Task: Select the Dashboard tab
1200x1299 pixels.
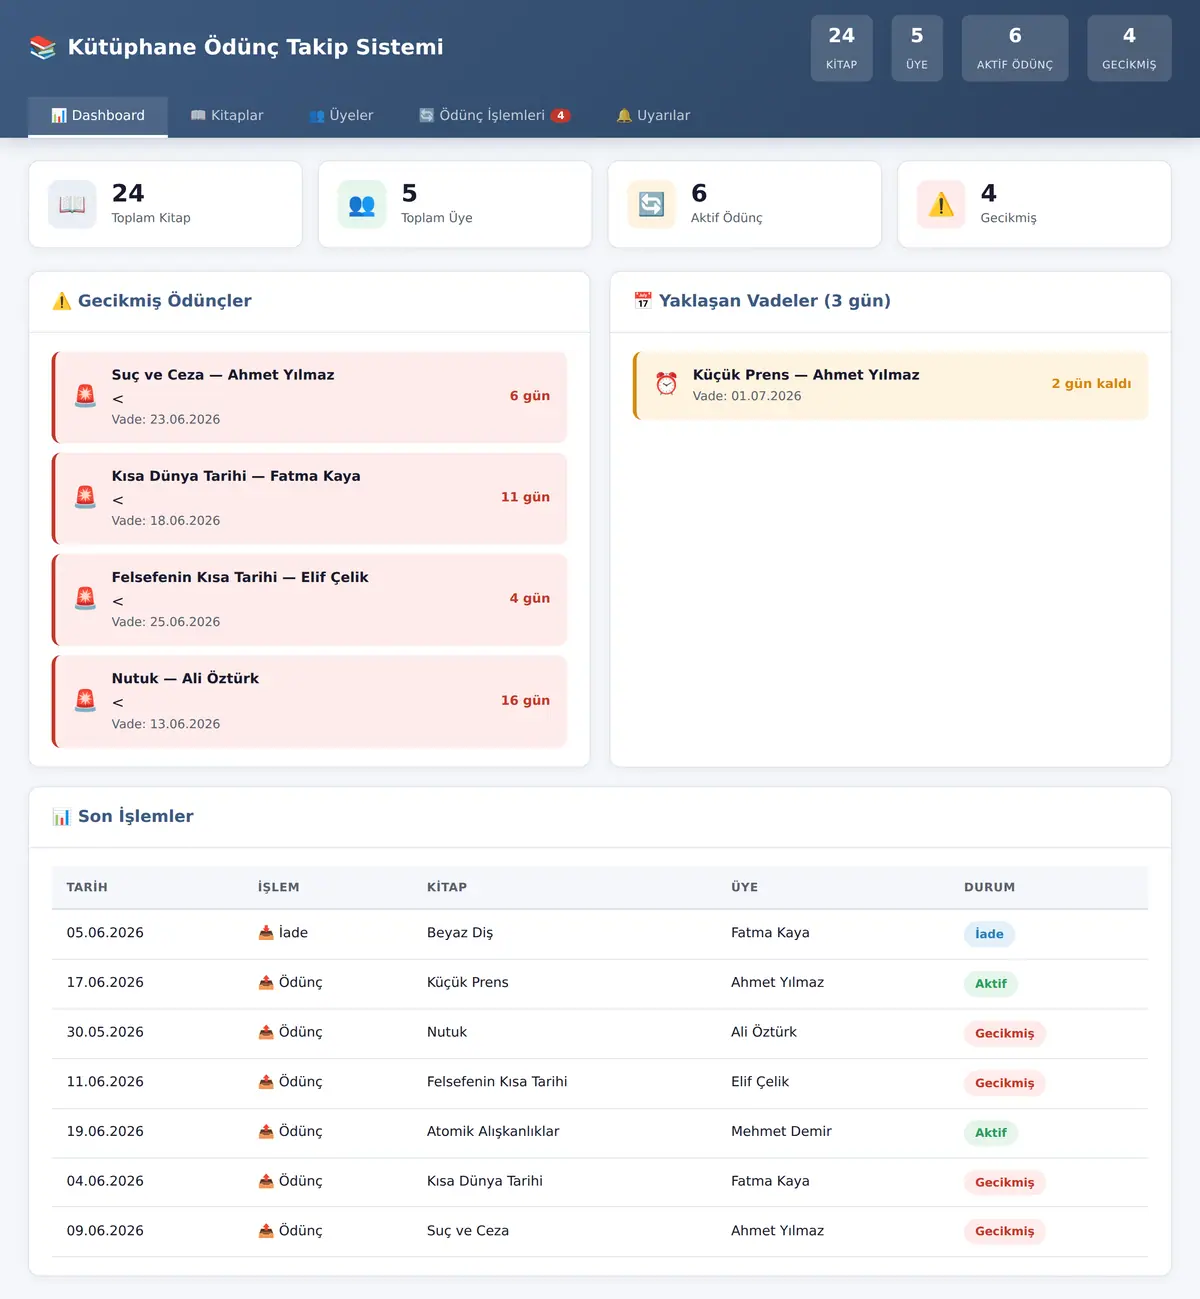Action: click(x=98, y=115)
